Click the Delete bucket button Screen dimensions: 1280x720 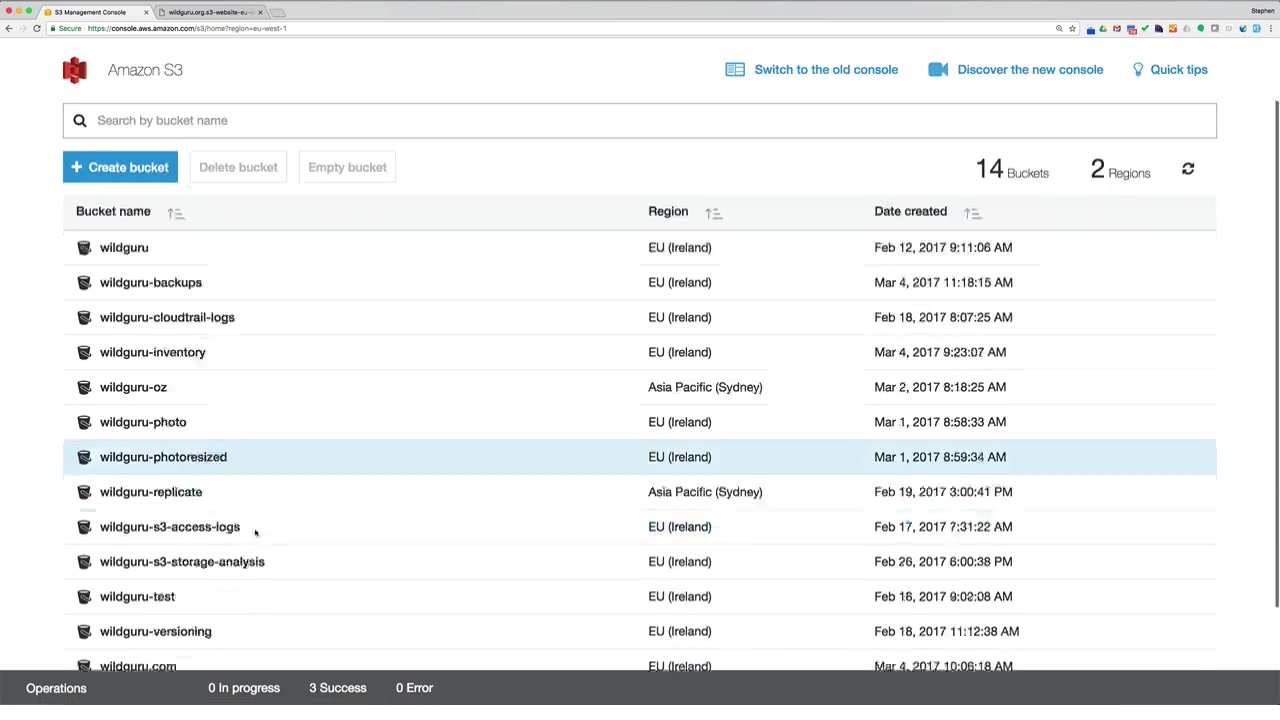(x=238, y=168)
